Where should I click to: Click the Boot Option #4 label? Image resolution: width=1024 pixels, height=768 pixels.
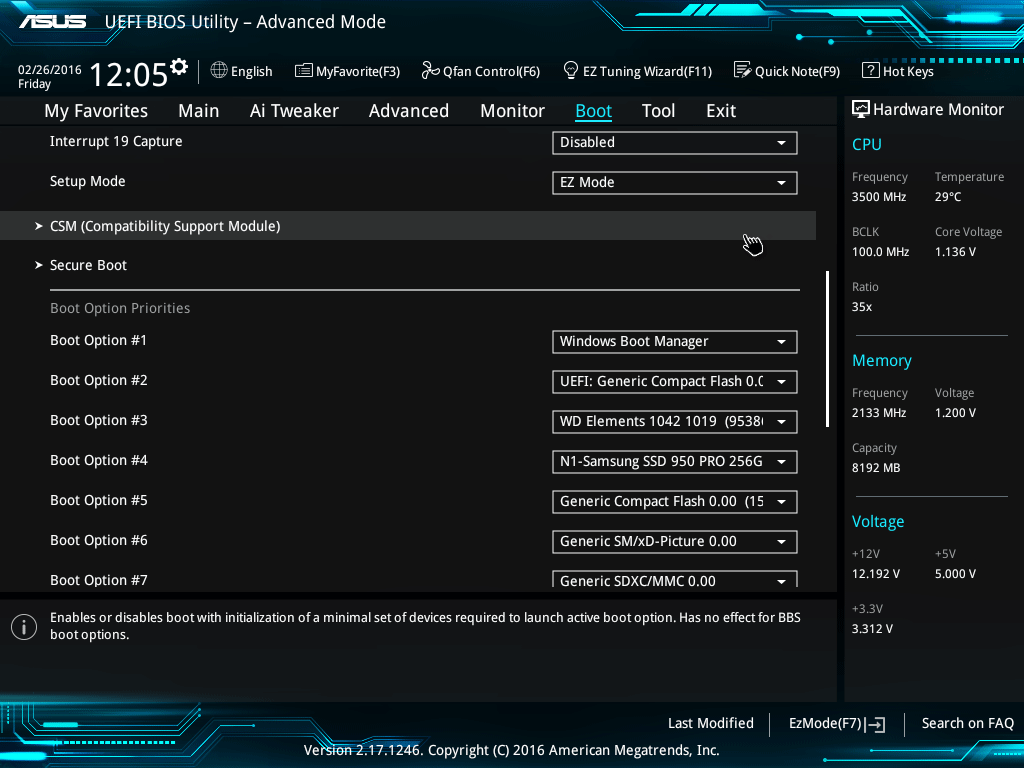click(x=99, y=460)
